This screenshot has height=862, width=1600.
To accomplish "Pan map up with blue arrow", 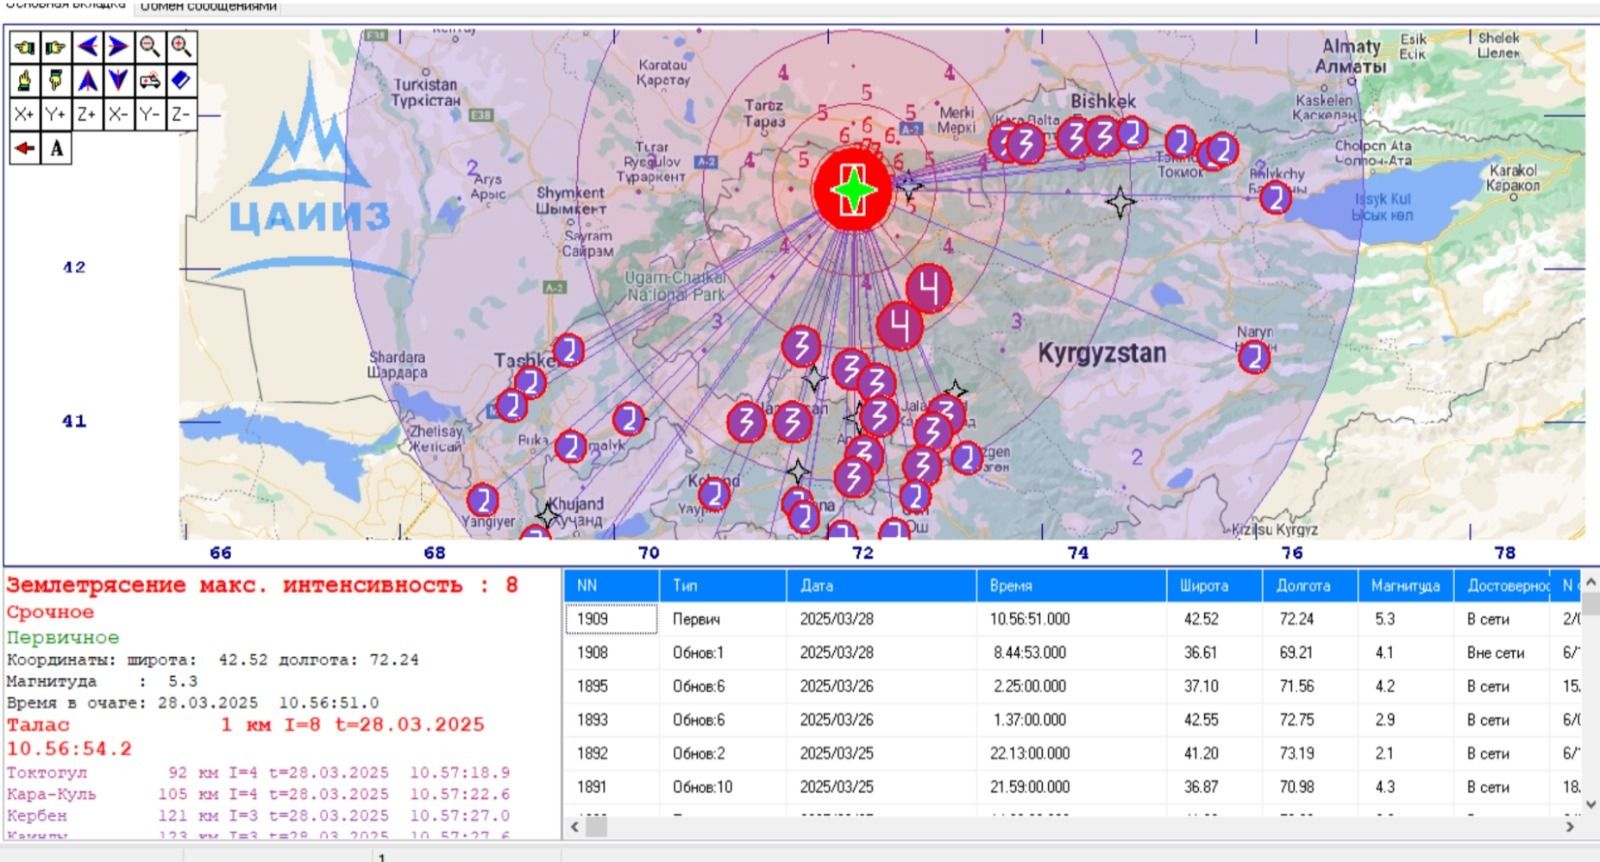I will coord(87,80).
